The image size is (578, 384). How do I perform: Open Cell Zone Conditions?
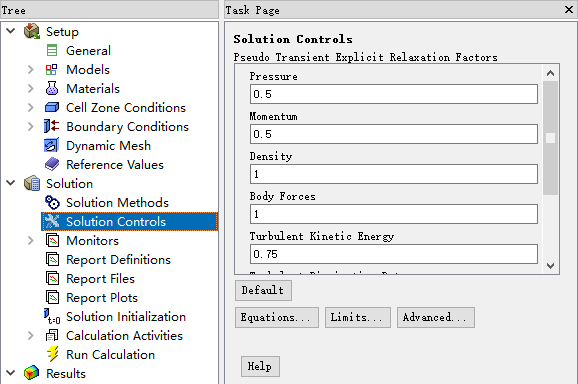pyautogui.click(x=126, y=107)
